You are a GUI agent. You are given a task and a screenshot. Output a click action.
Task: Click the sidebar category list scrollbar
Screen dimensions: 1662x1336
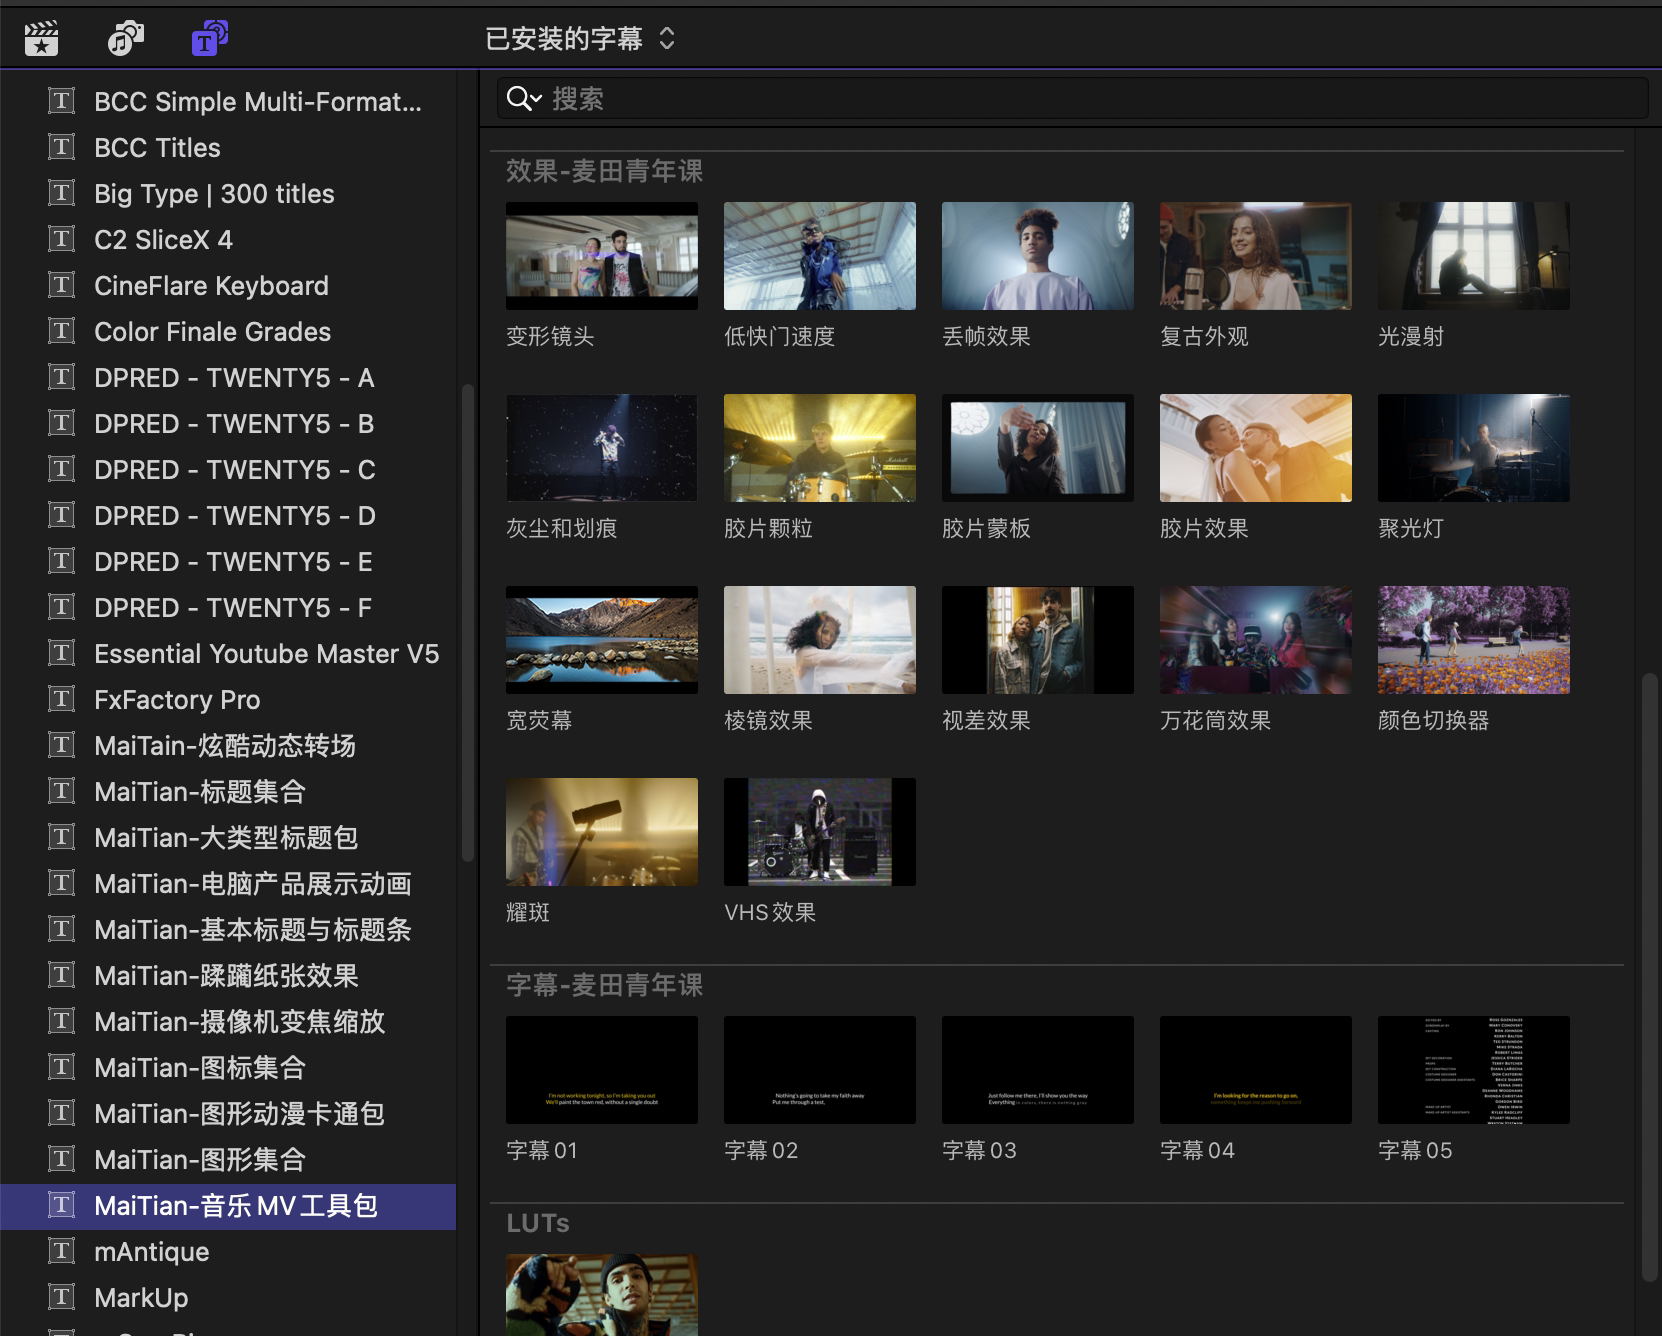(x=467, y=623)
